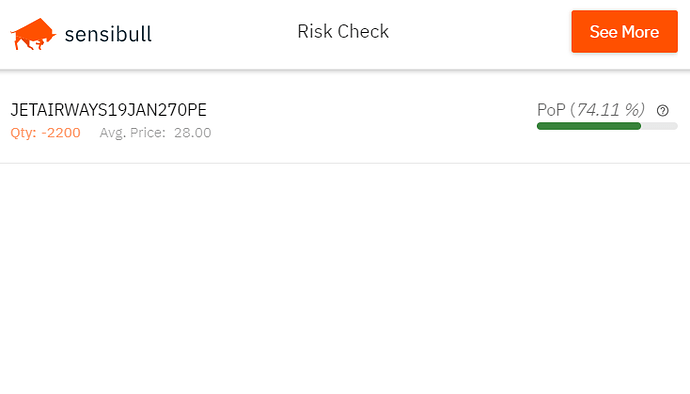Click the 74.11 % percentage value
Screen dimensions: 690x394
tap(610, 110)
